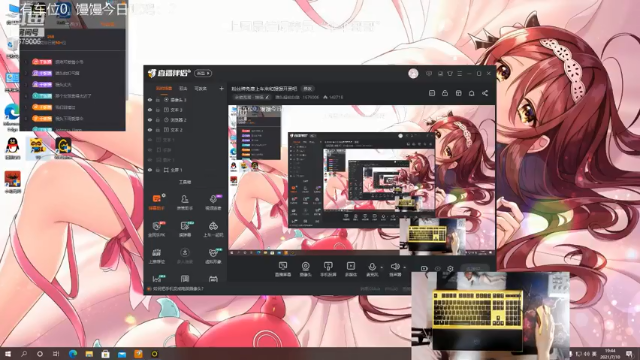Click the start streaming button at bottom right
640x360 pixels.
click(476, 269)
